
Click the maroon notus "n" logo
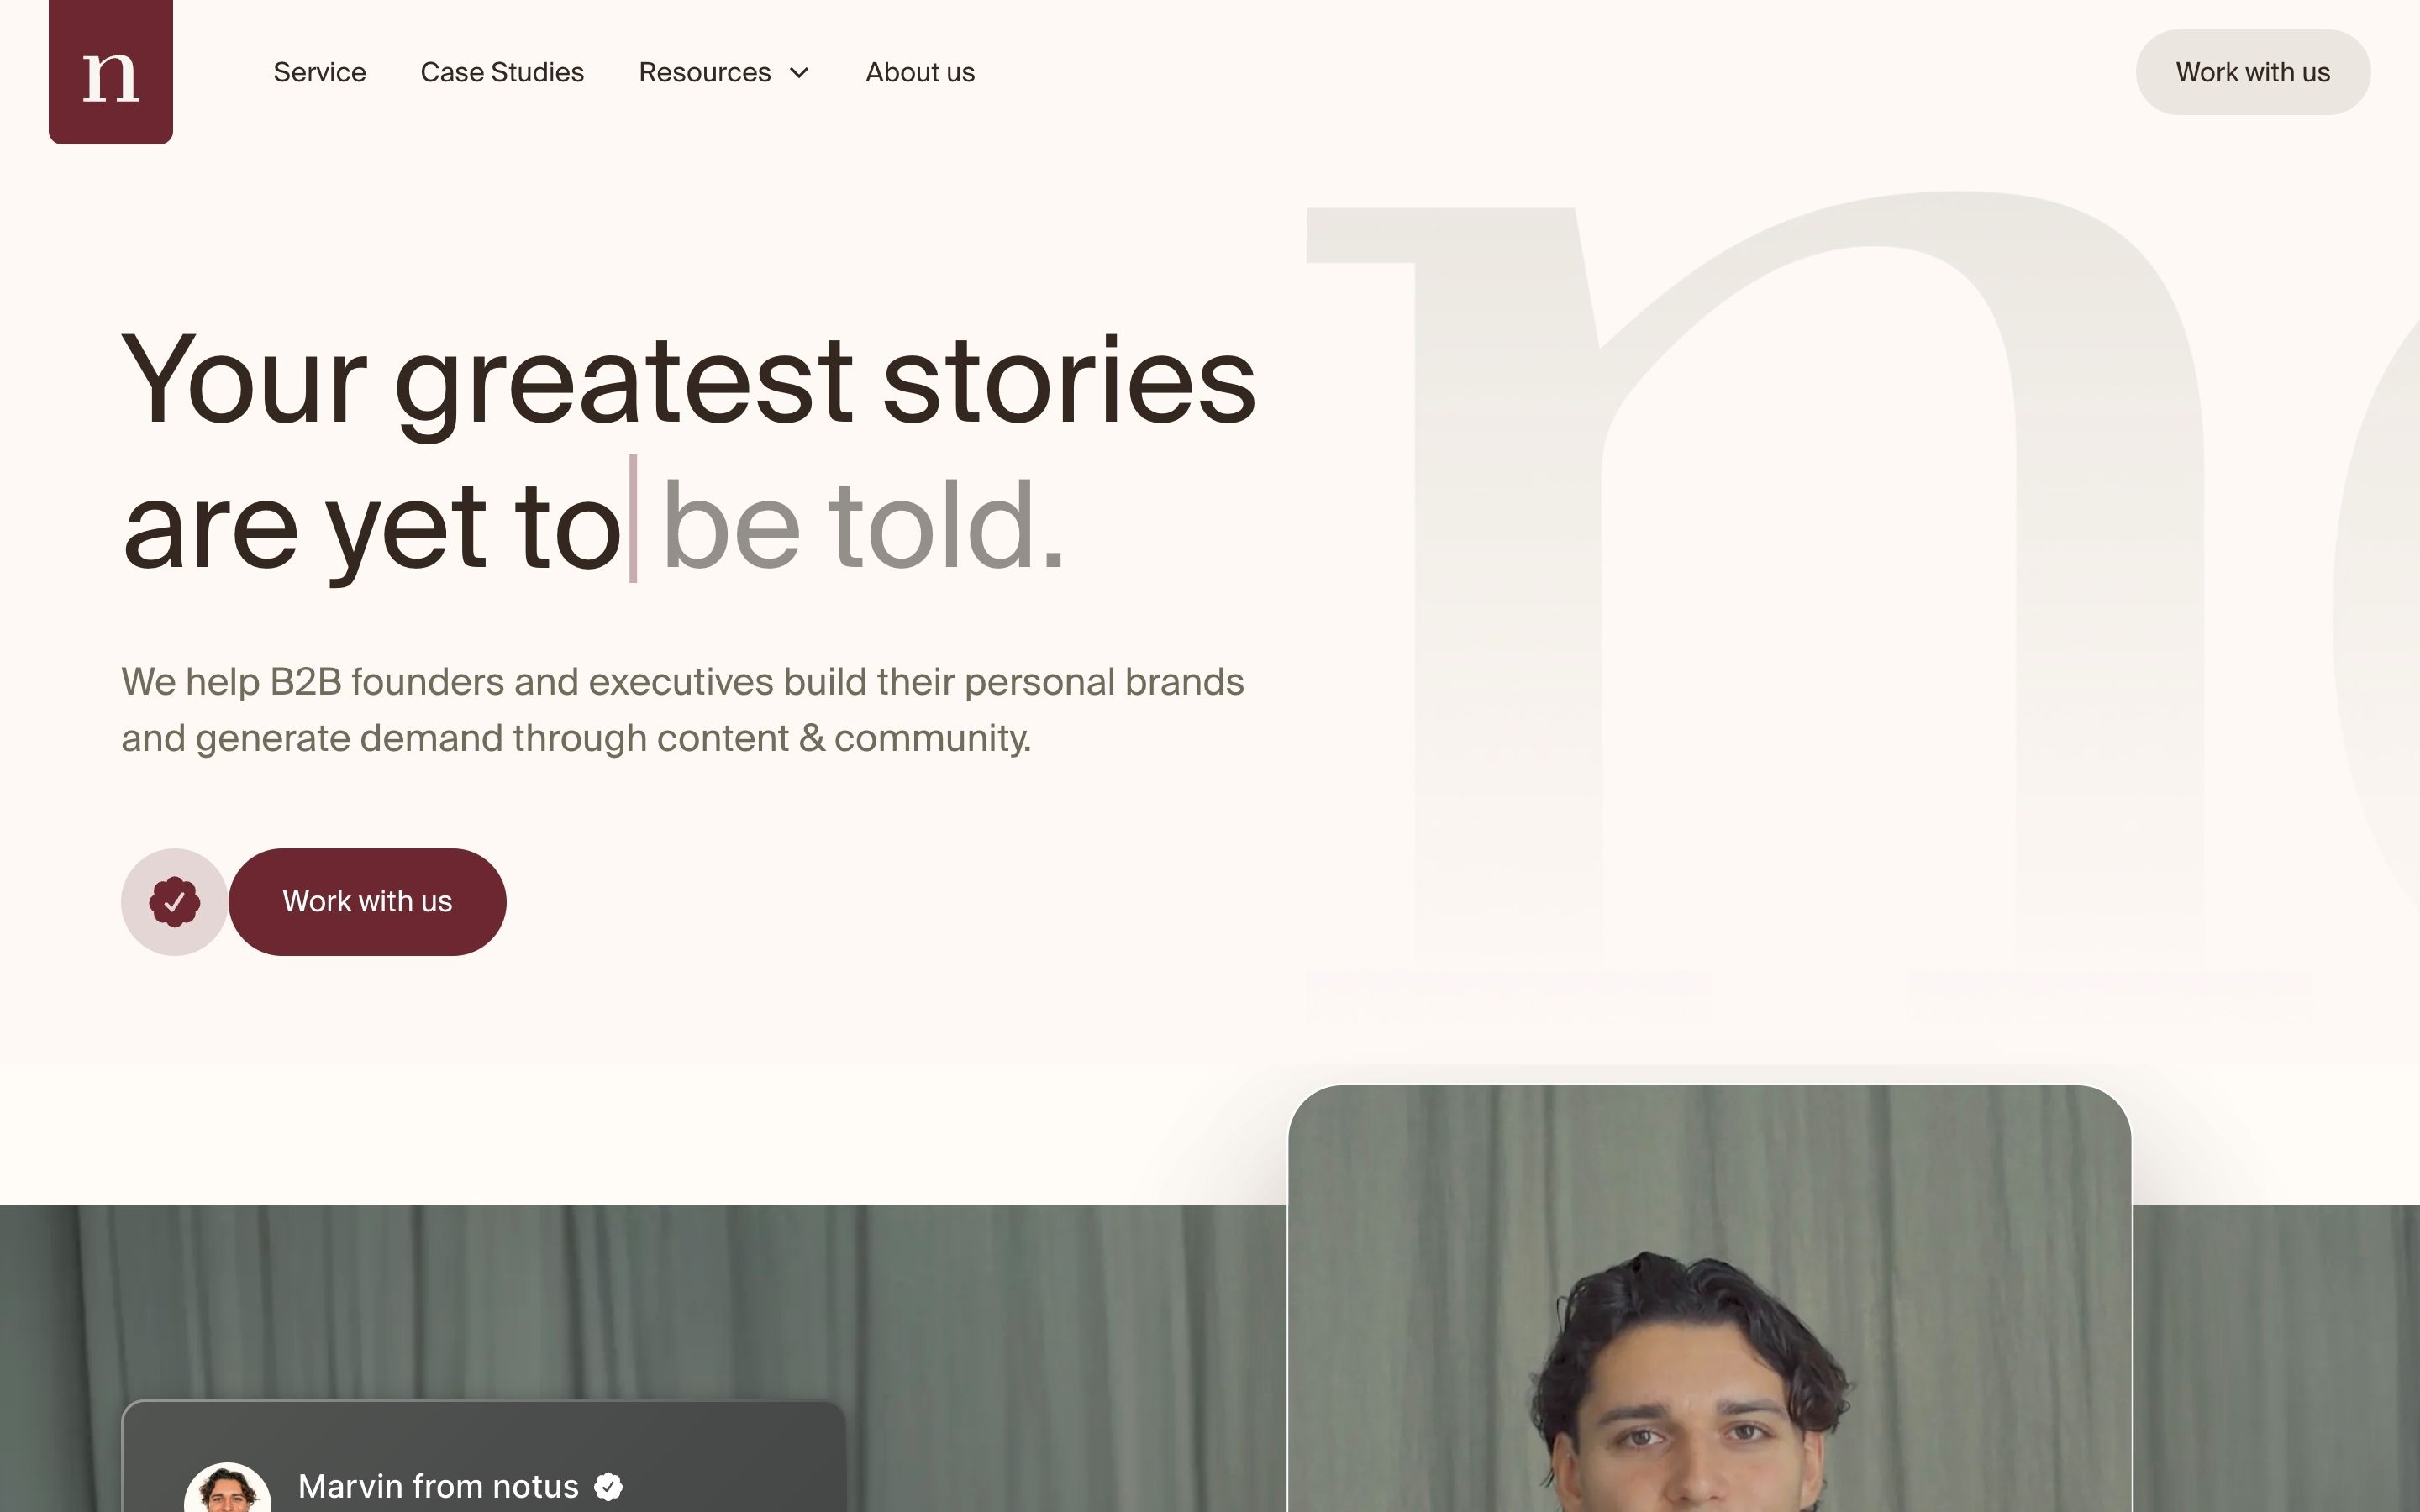pyautogui.click(x=110, y=72)
